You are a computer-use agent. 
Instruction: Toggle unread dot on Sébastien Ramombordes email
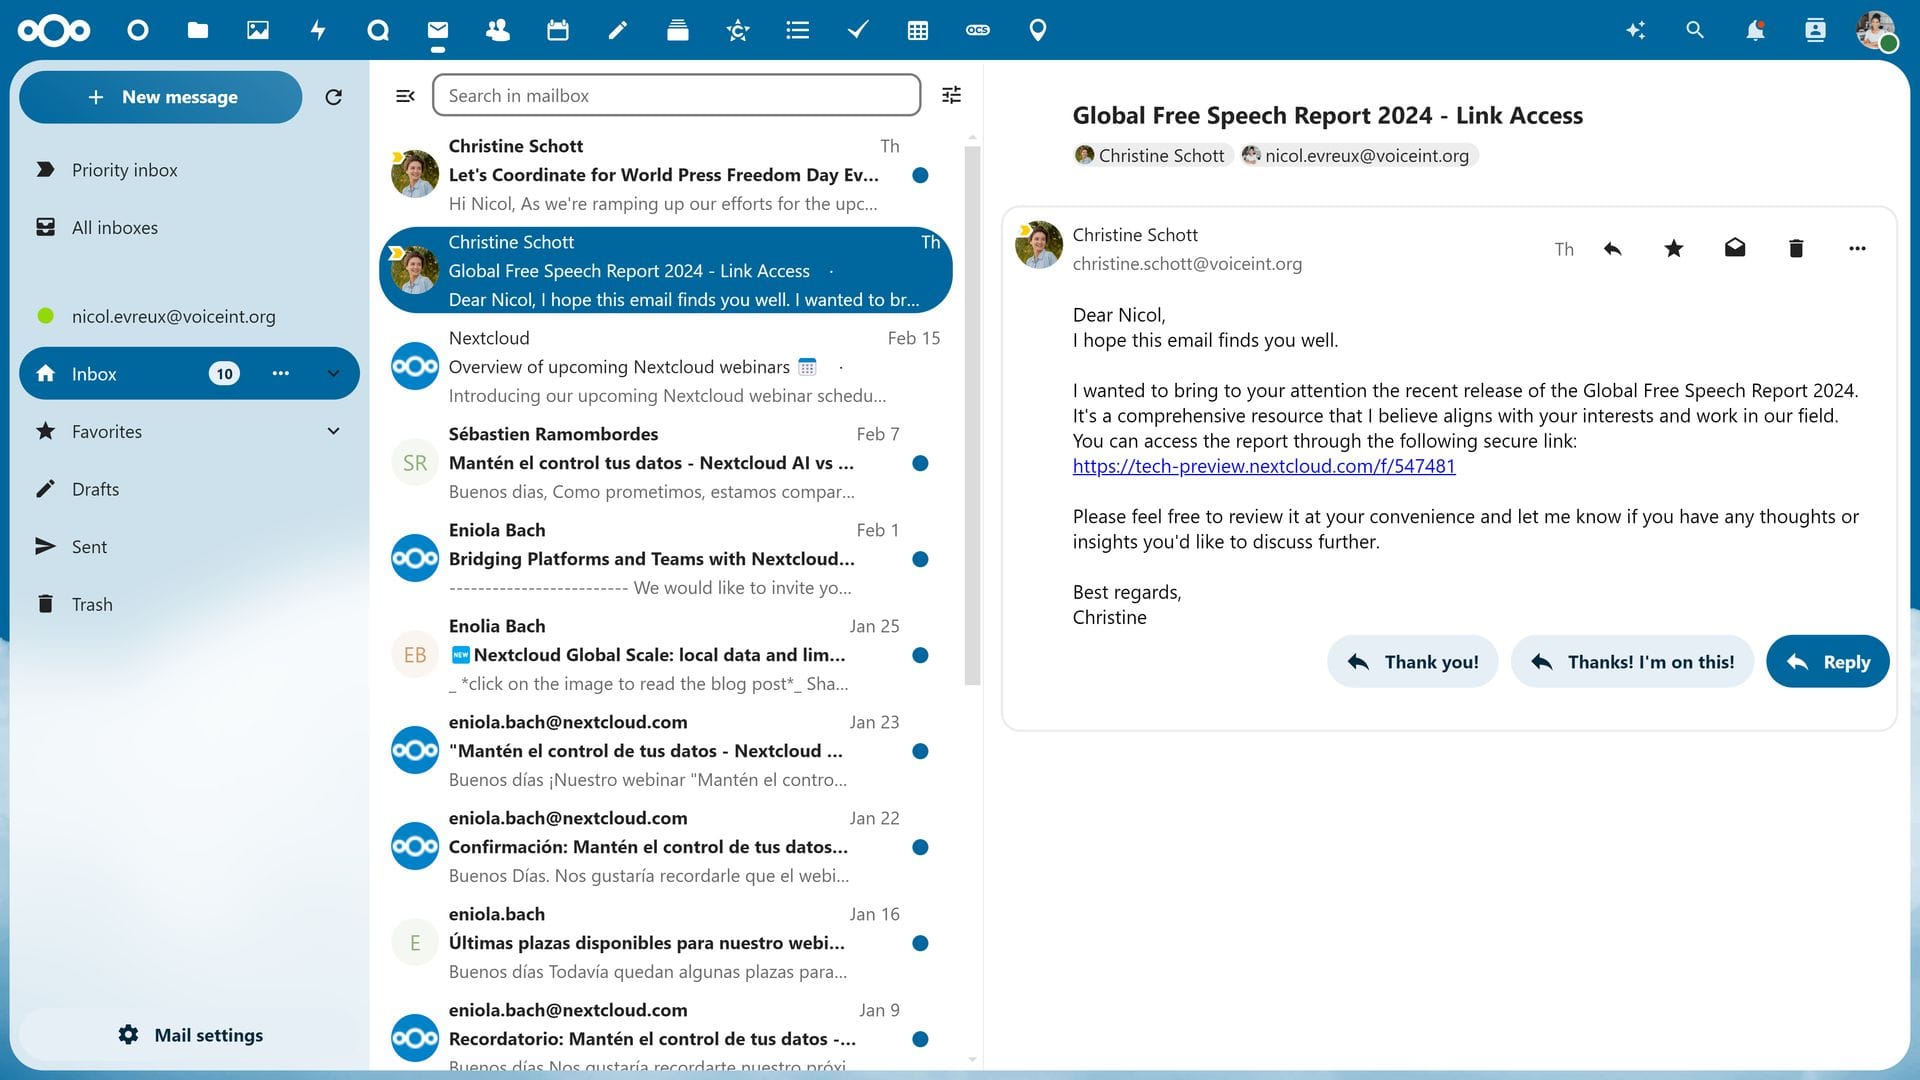pos(921,463)
